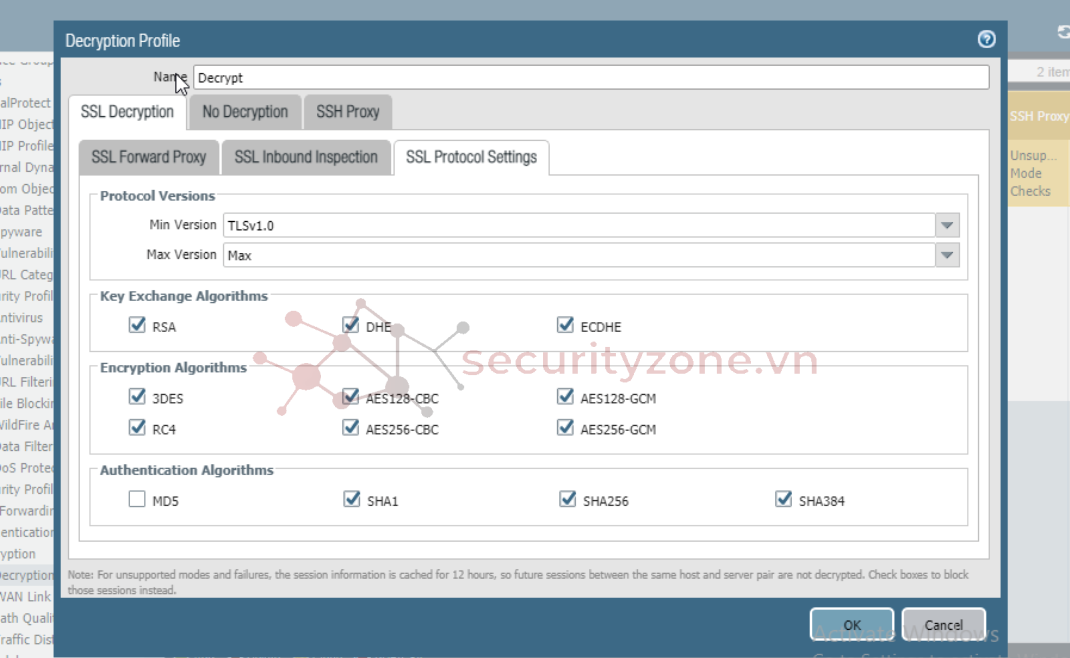Open the Min Version dropdown arrow
This screenshot has height=658, width=1070.
coord(947,226)
